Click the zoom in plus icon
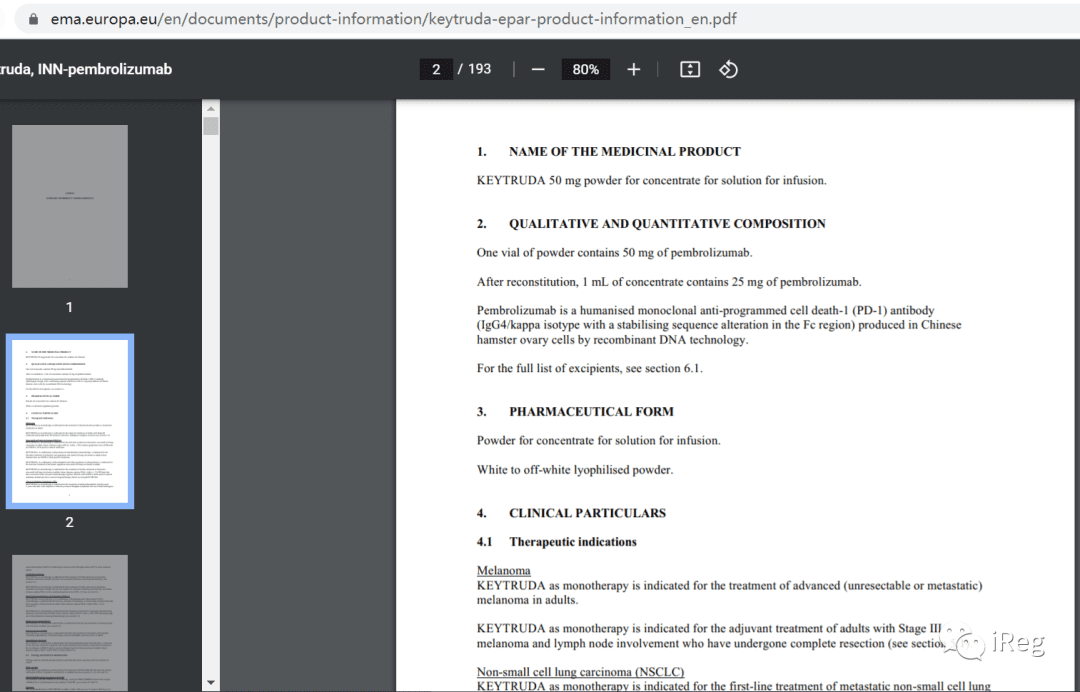This screenshot has width=1080, height=692. click(x=634, y=70)
